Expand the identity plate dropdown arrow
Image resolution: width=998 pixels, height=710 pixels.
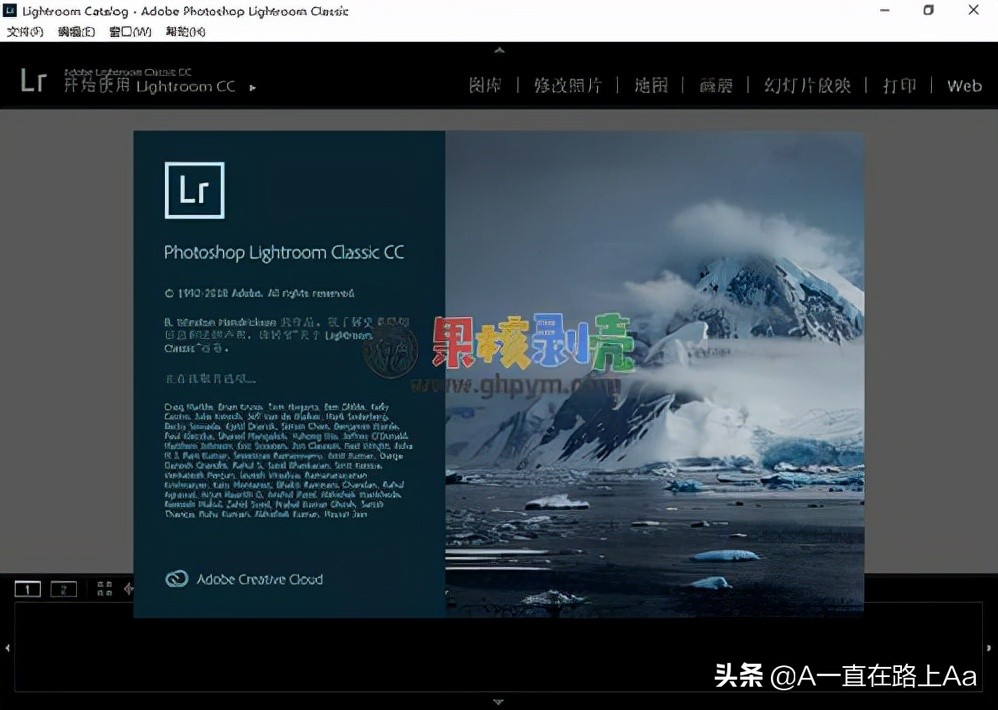(253, 88)
